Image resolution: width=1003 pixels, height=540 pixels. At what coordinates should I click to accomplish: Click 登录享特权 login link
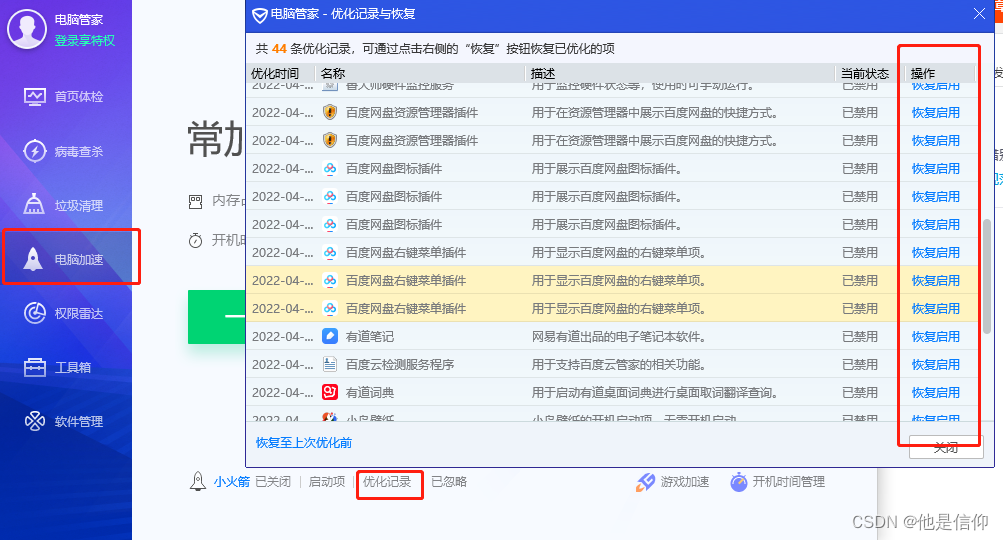tap(84, 40)
